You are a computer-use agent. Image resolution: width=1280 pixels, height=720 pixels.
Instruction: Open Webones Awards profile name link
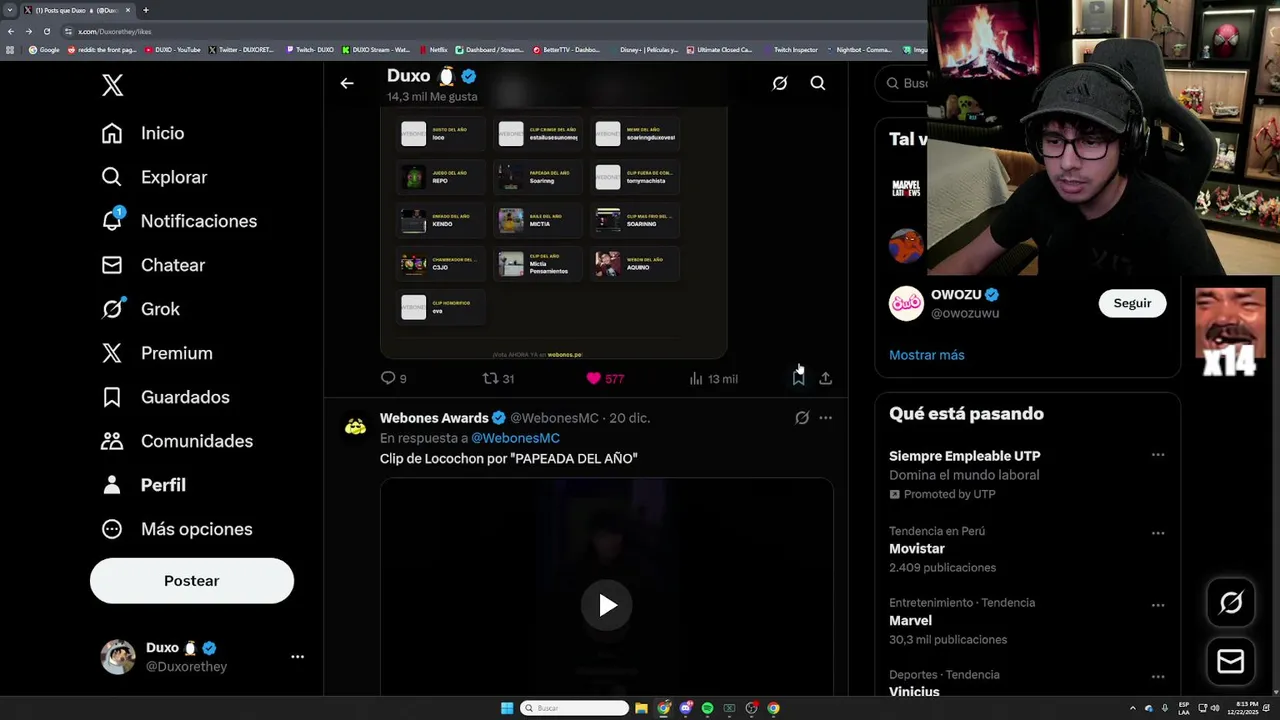click(434, 418)
